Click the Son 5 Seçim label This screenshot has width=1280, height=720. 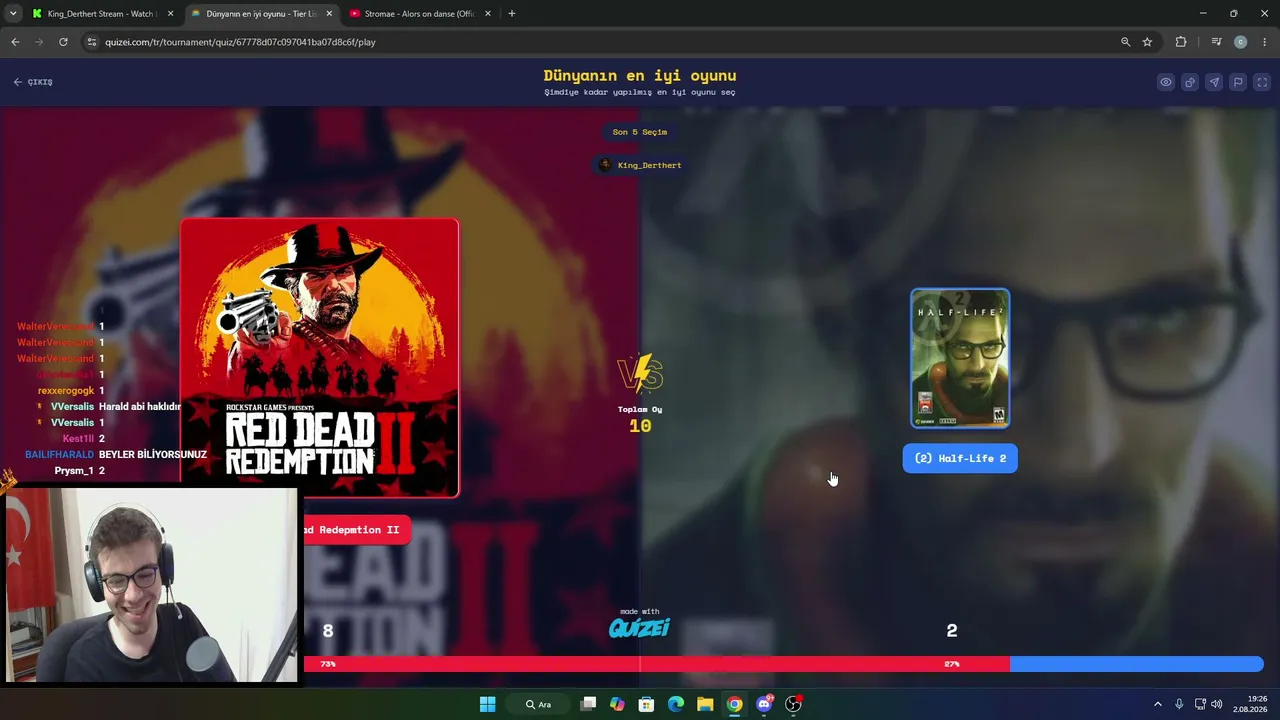click(x=640, y=132)
